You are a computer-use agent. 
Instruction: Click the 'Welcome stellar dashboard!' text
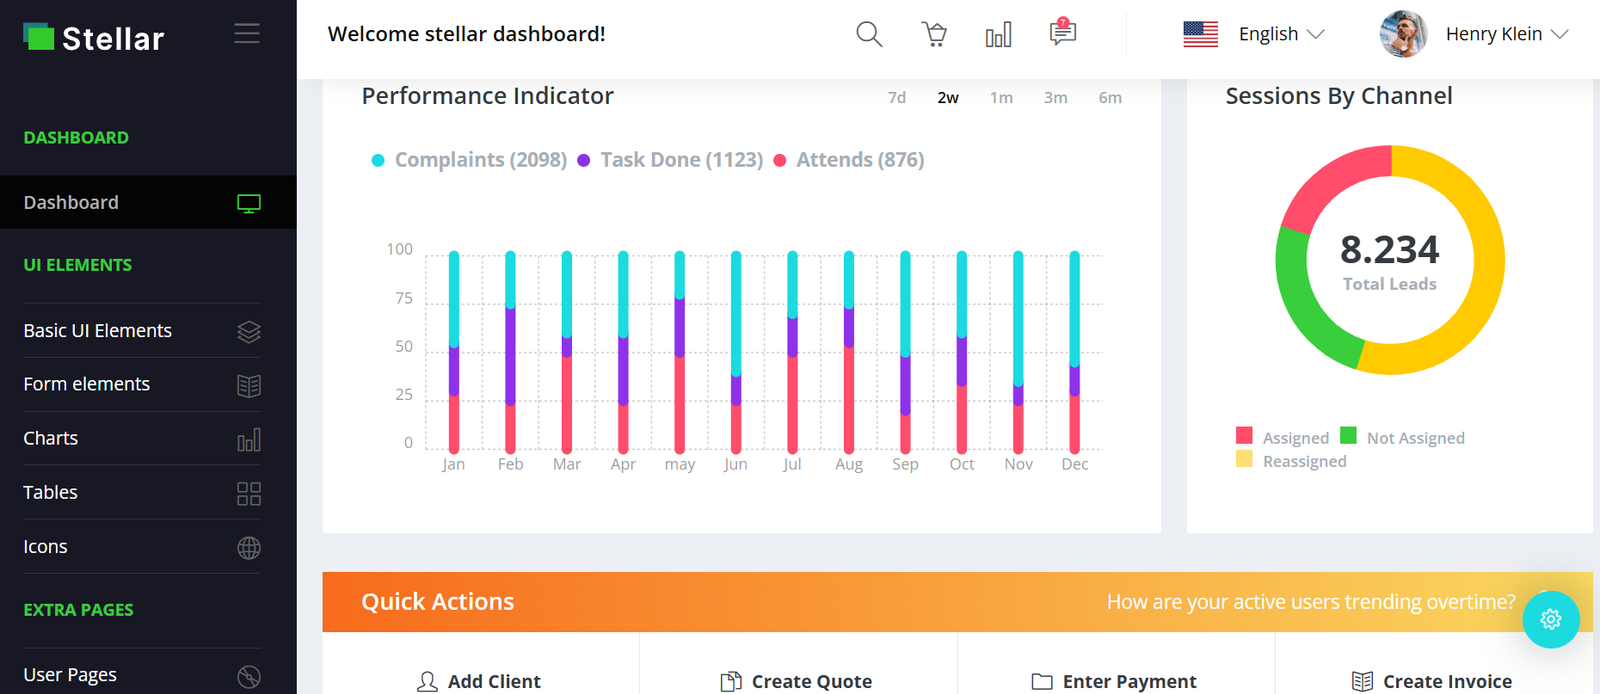click(467, 34)
